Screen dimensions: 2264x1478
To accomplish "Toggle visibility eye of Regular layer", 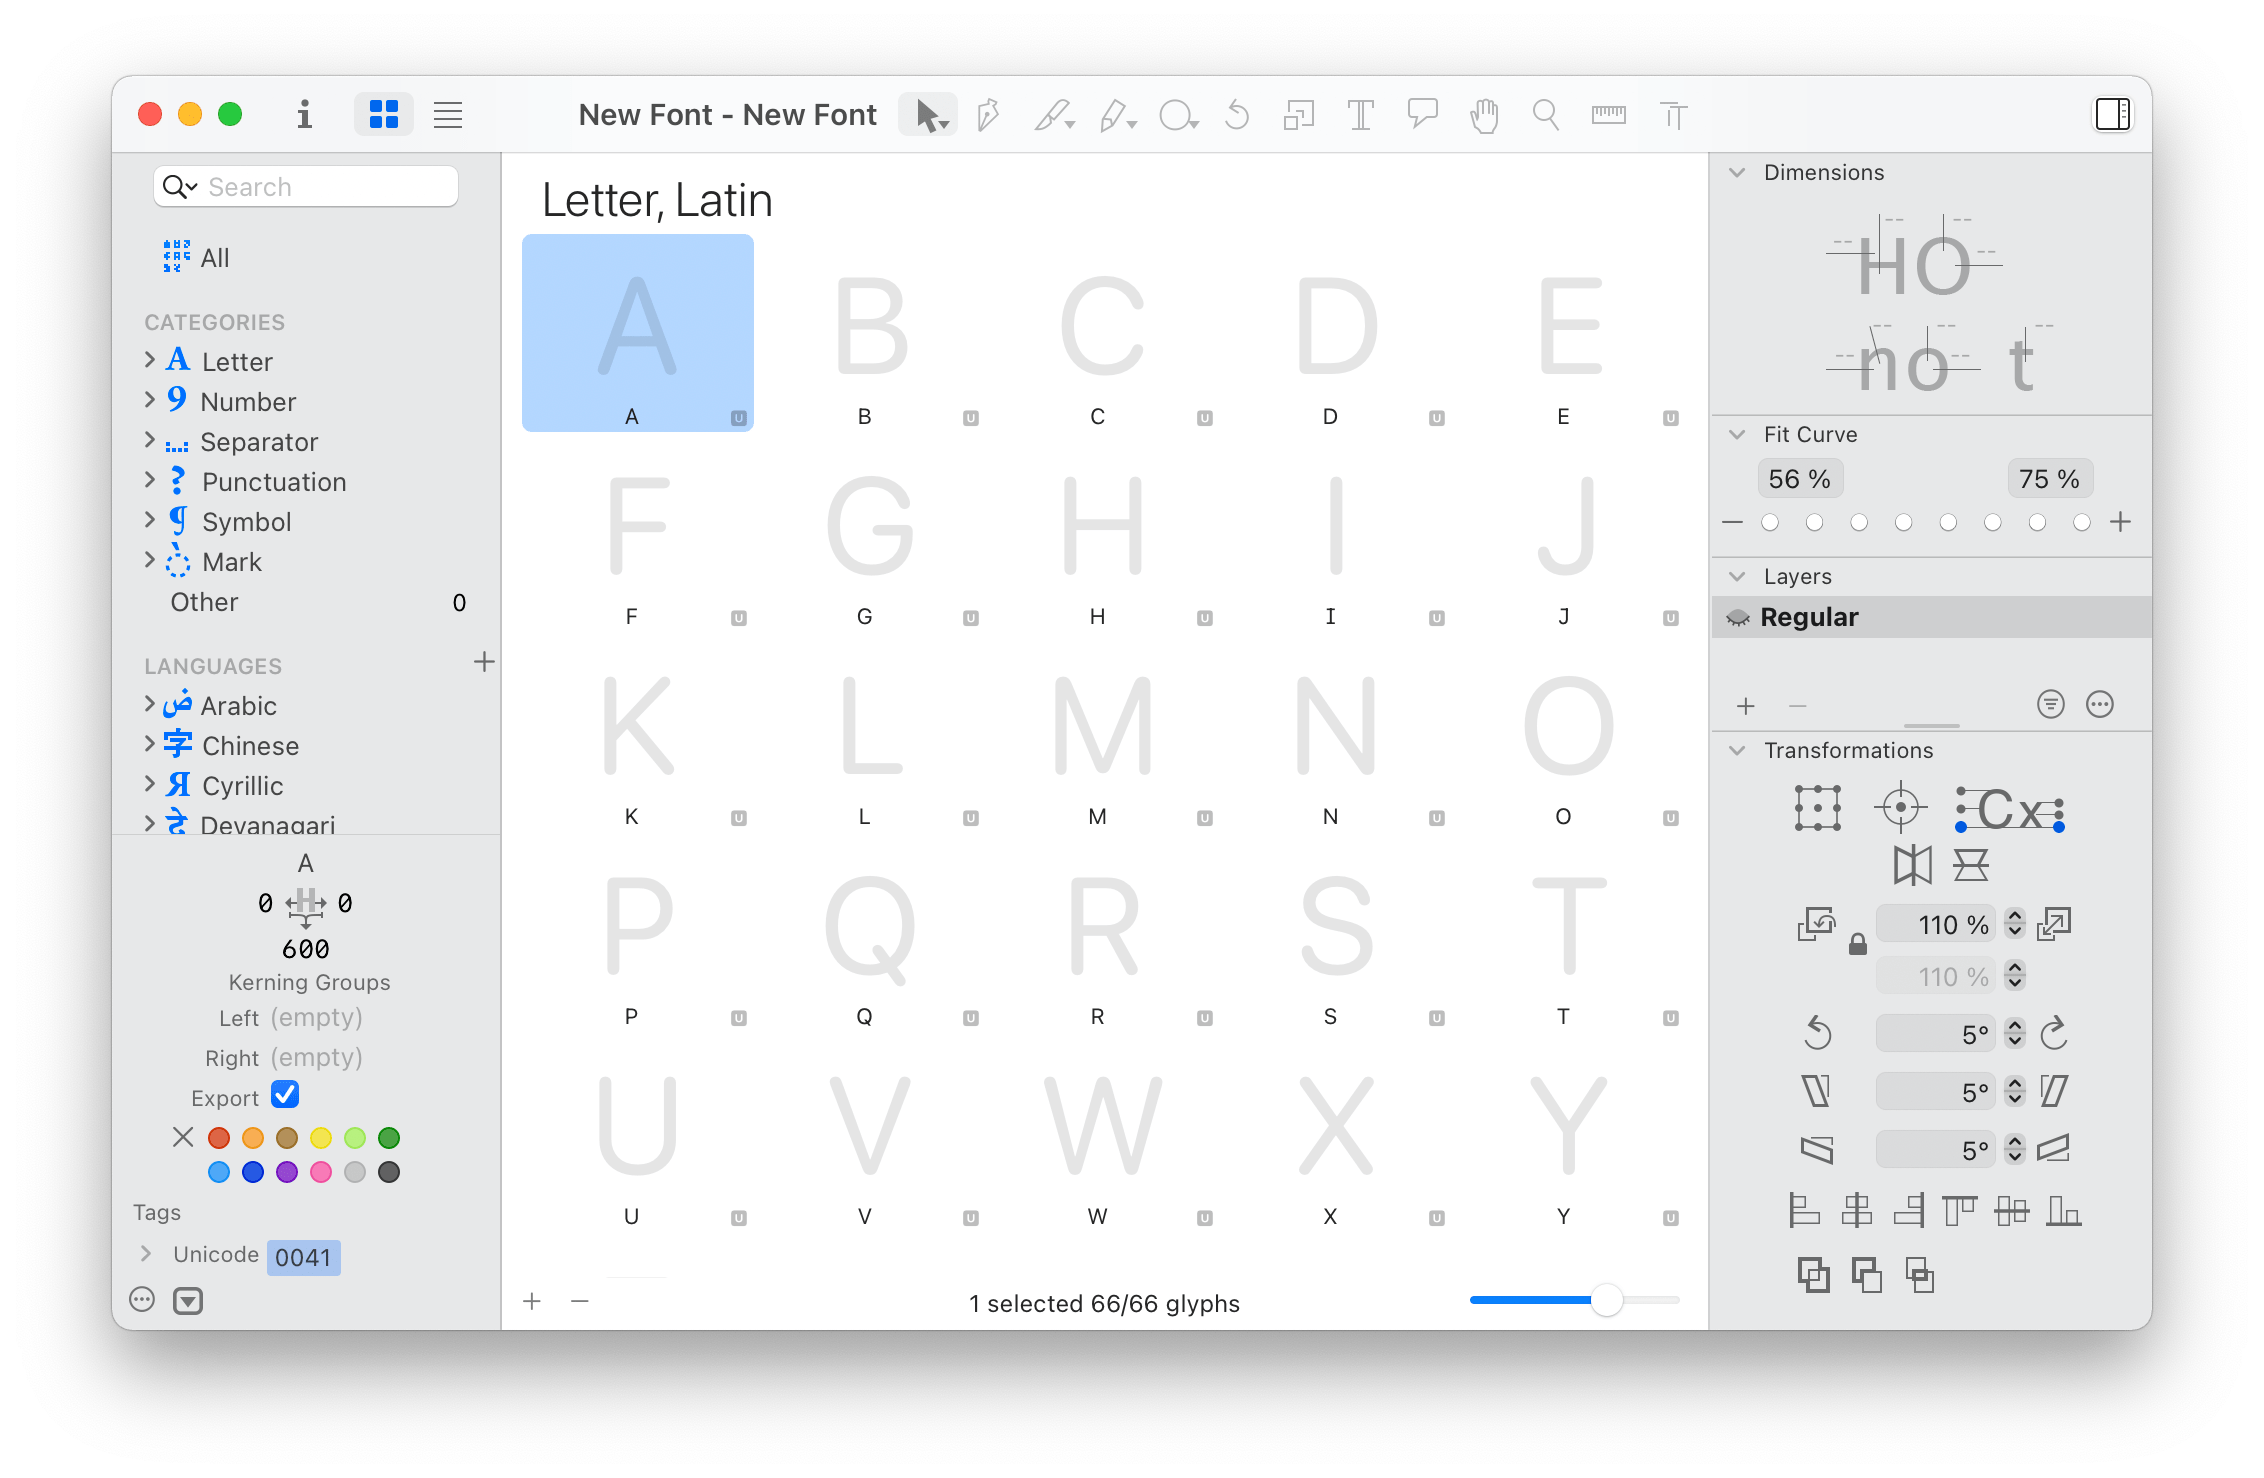I will (x=1738, y=618).
